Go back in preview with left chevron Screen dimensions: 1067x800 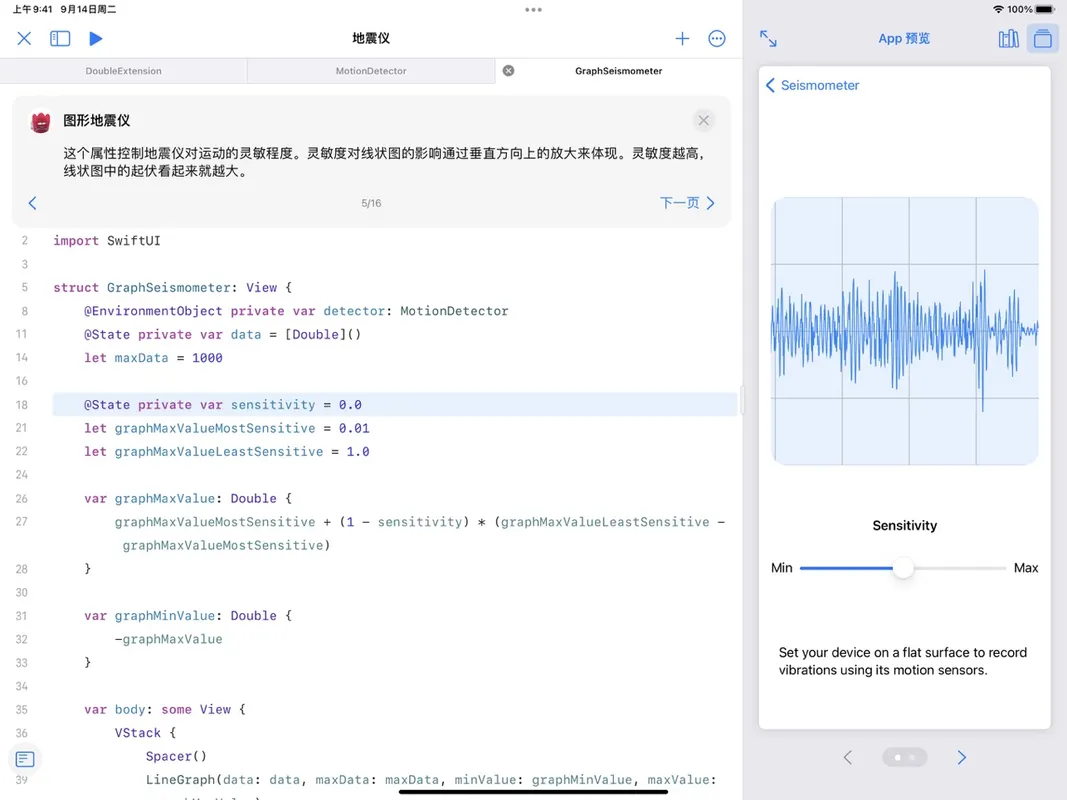848,758
